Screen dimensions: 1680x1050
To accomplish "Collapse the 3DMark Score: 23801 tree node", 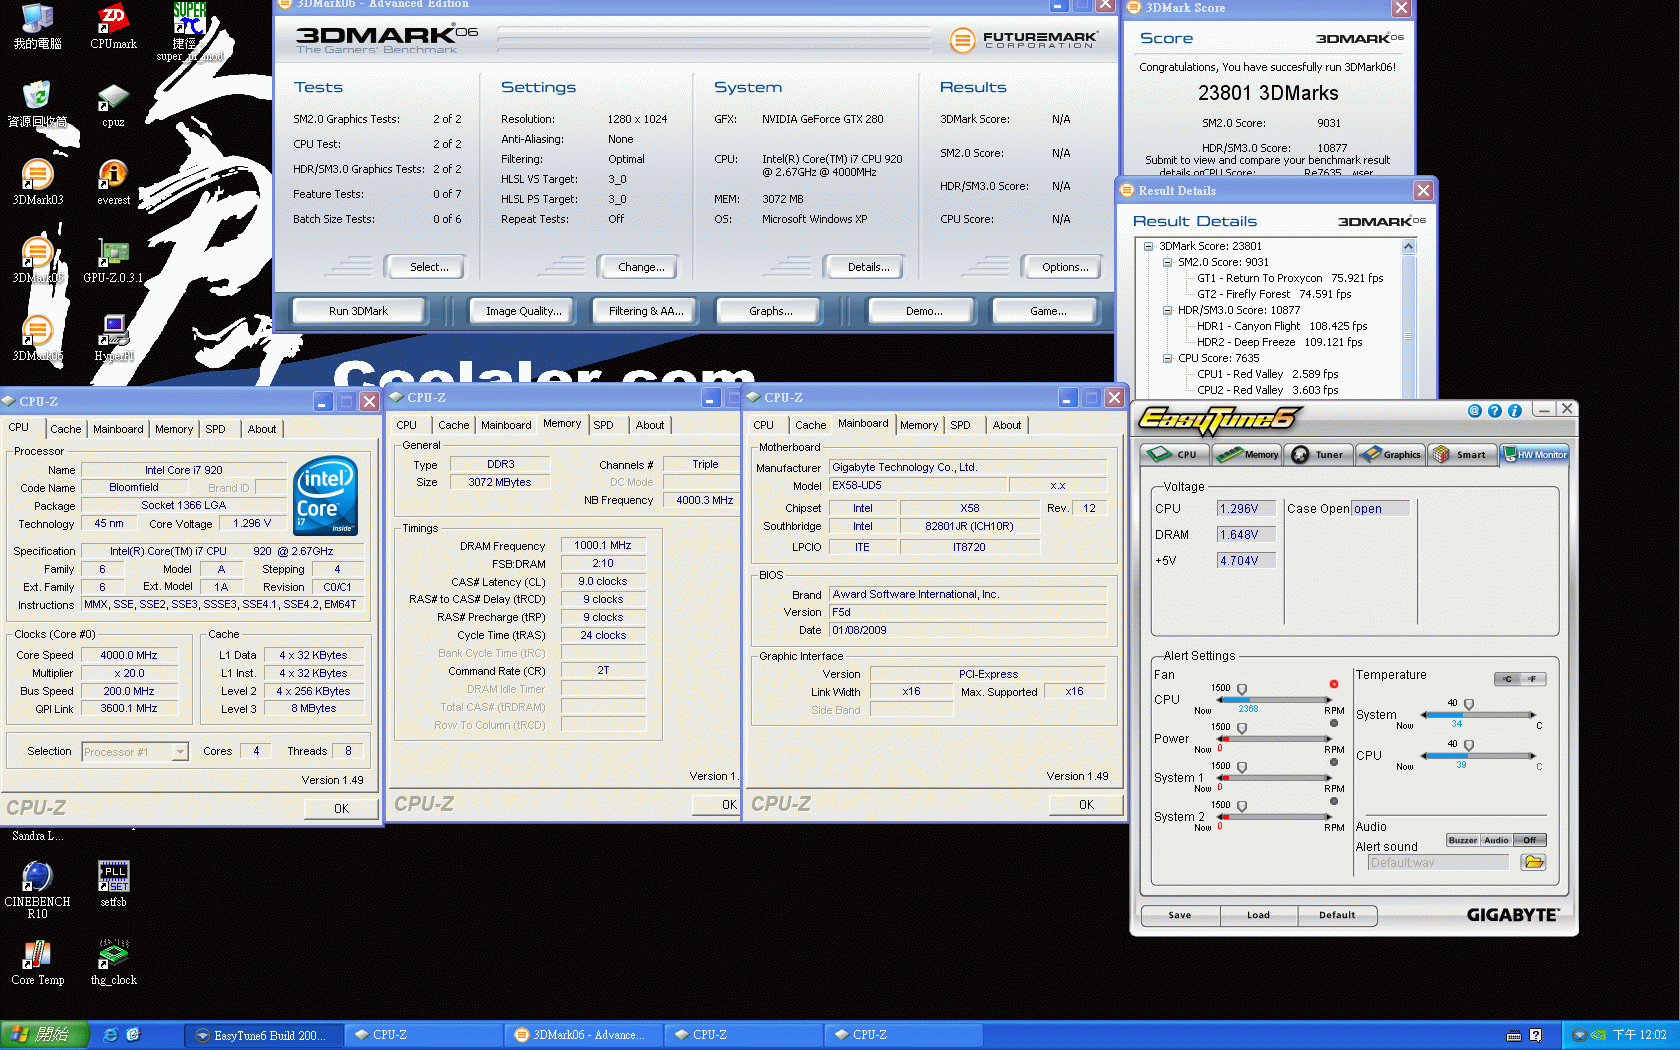I will pyautogui.click(x=1148, y=246).
